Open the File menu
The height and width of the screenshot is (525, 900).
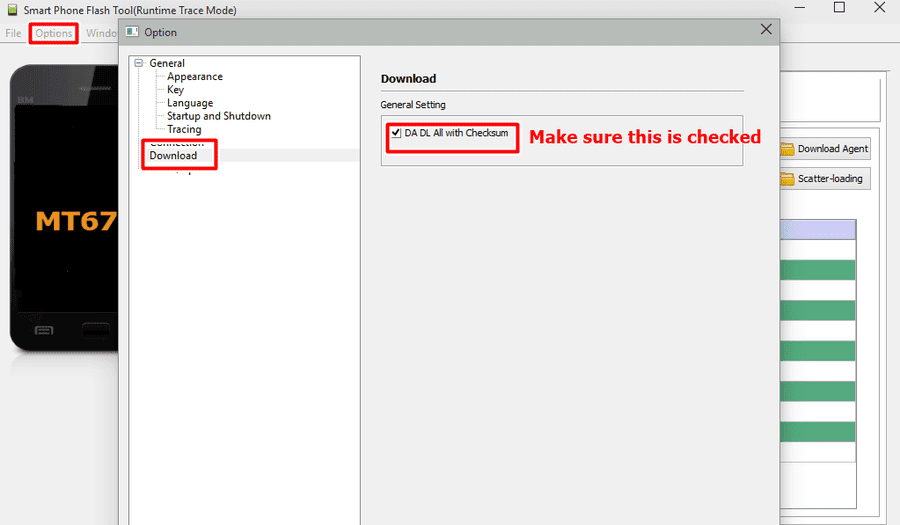point(13,33)
